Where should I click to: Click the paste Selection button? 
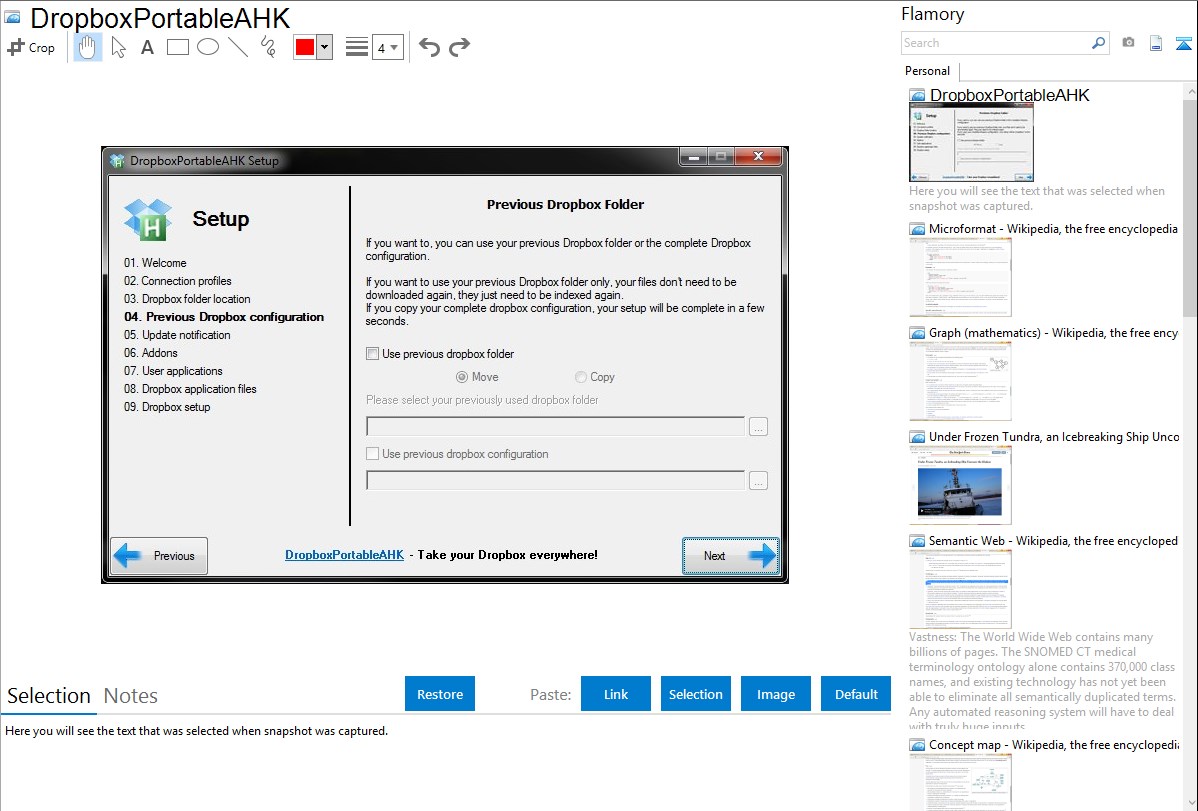[695, 694]
